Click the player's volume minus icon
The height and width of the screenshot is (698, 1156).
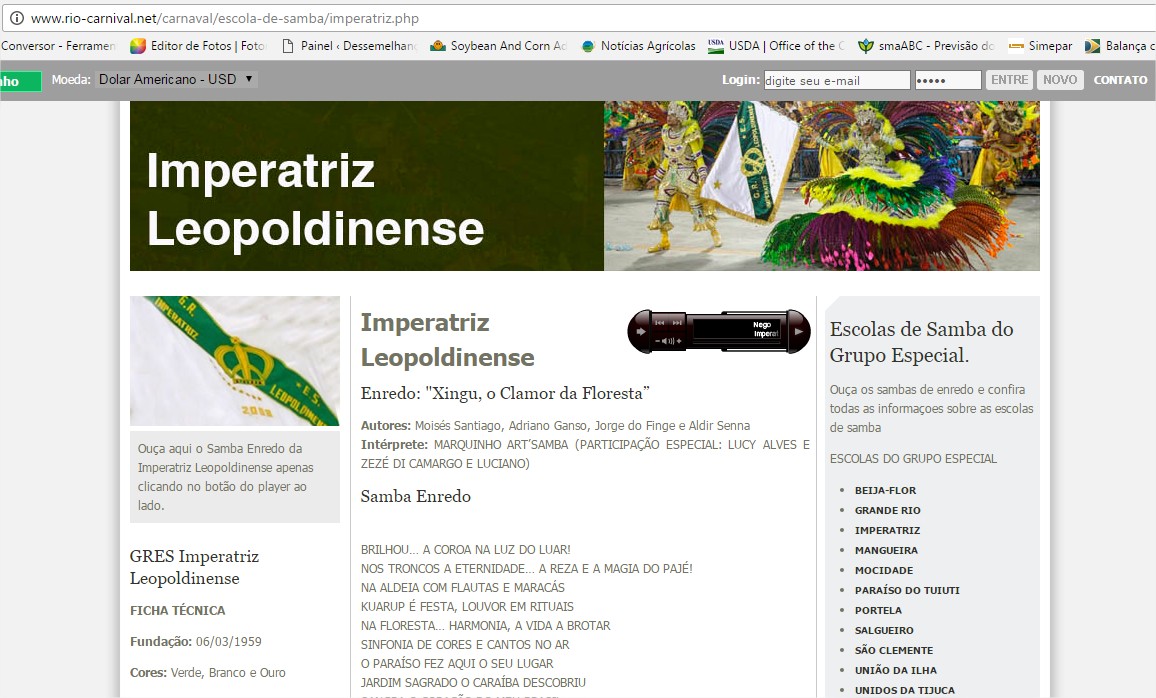[658, 341]
